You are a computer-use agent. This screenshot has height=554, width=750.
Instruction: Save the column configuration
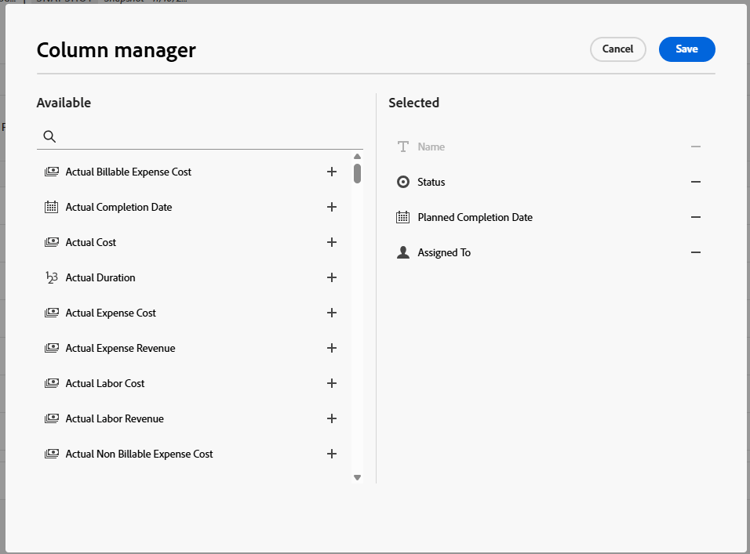[x=687, y=49]
